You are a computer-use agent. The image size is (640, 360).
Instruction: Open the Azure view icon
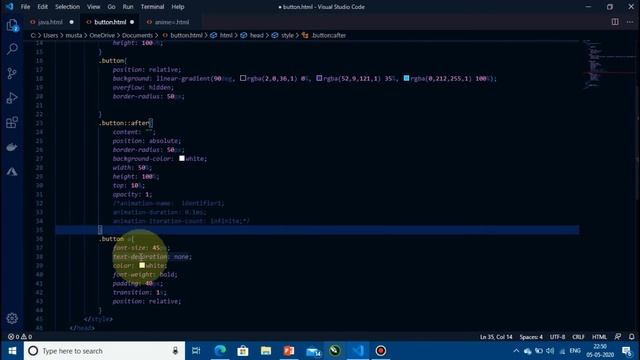tap(12, 171)
